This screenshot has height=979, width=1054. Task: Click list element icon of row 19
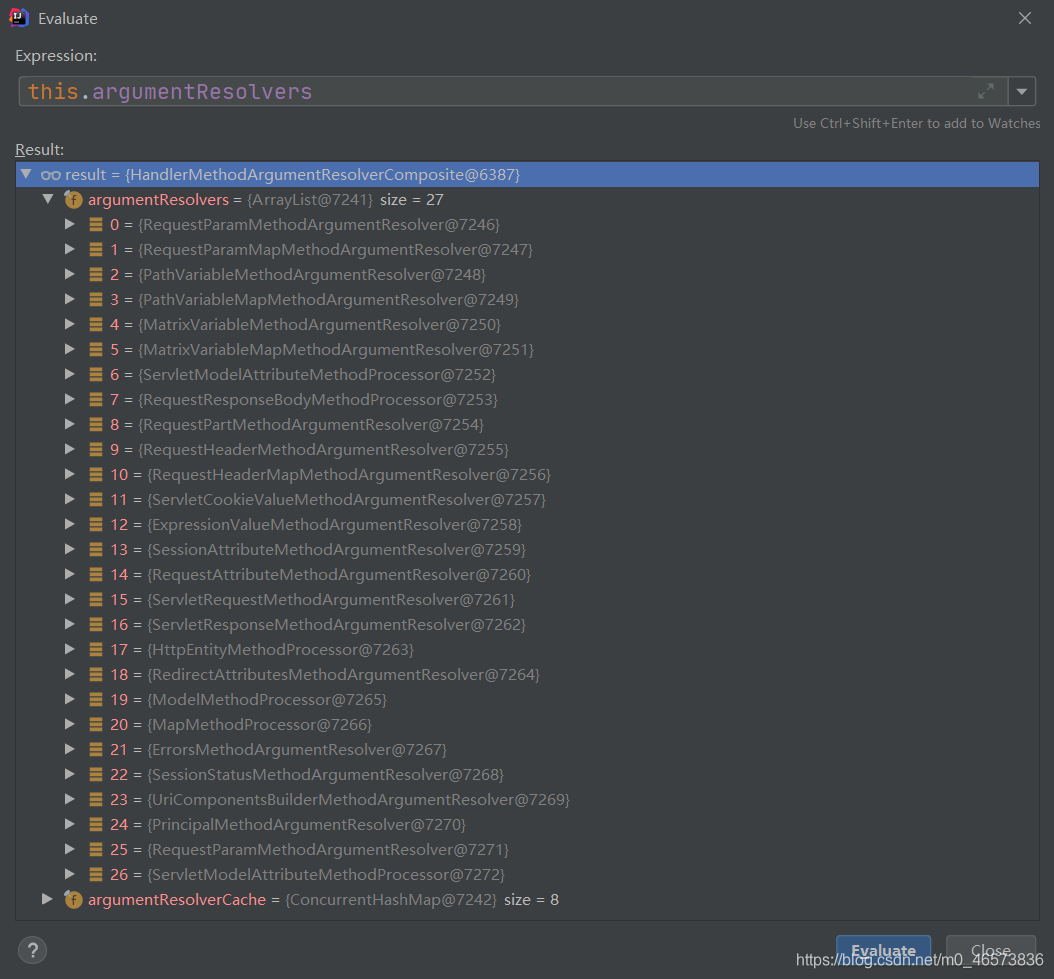point(96,699)
